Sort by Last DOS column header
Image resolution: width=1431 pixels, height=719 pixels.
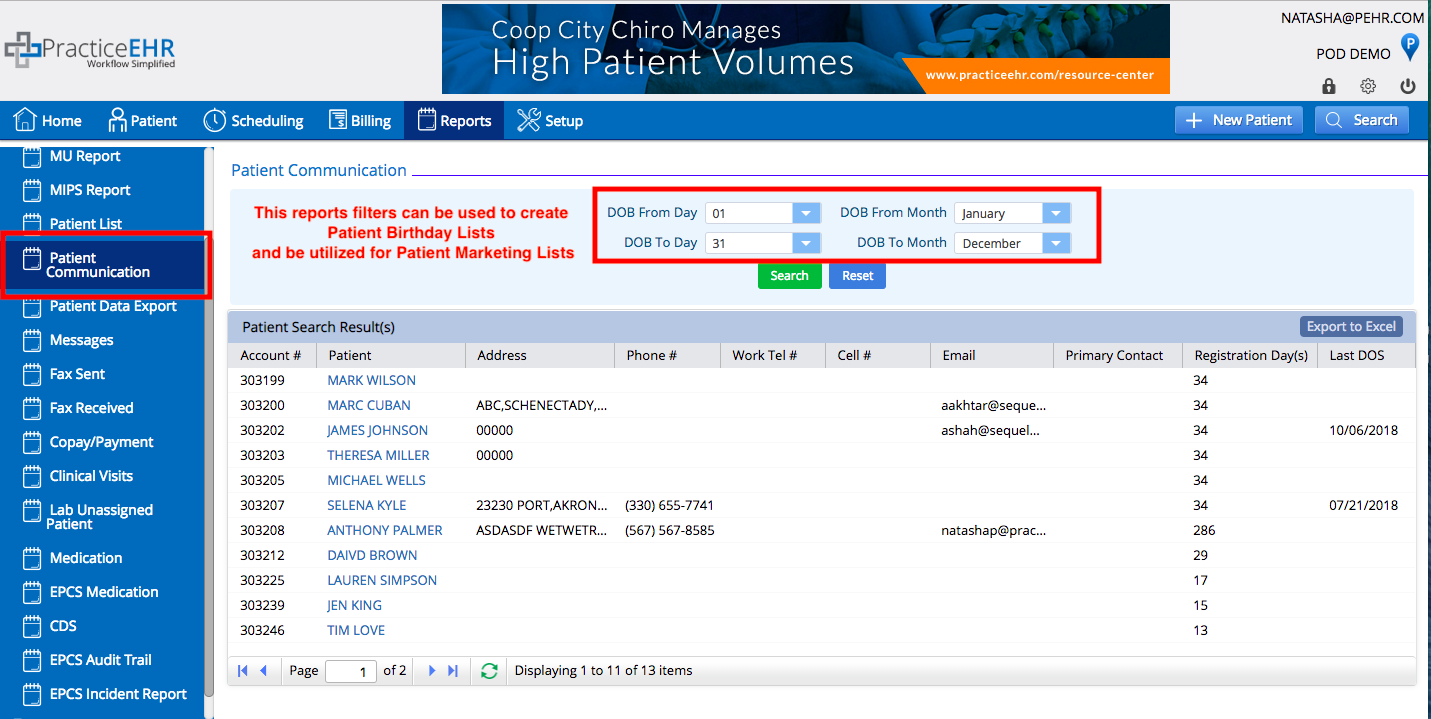click(x=1366, y=355)
